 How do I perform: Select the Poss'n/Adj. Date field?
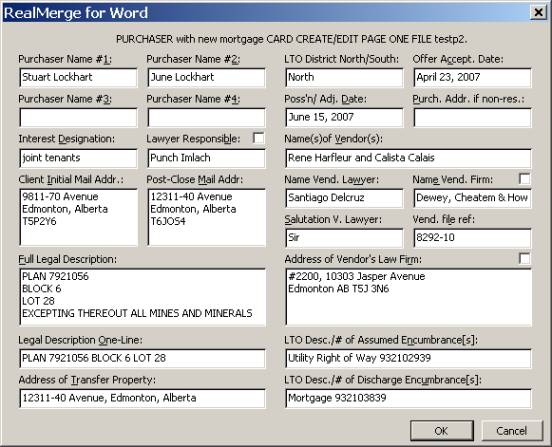click(344, 118)
